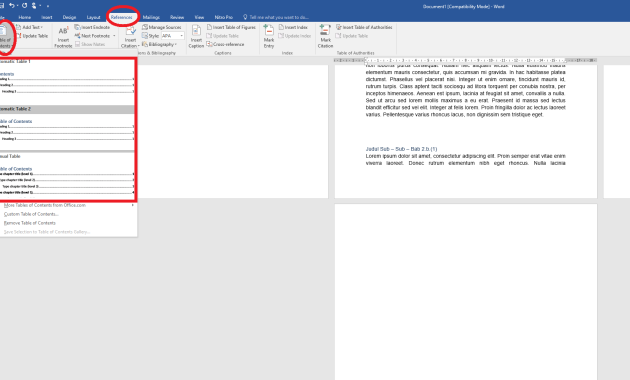Click the Mark Citation icon
630x380 pixels.
point(325,30)
